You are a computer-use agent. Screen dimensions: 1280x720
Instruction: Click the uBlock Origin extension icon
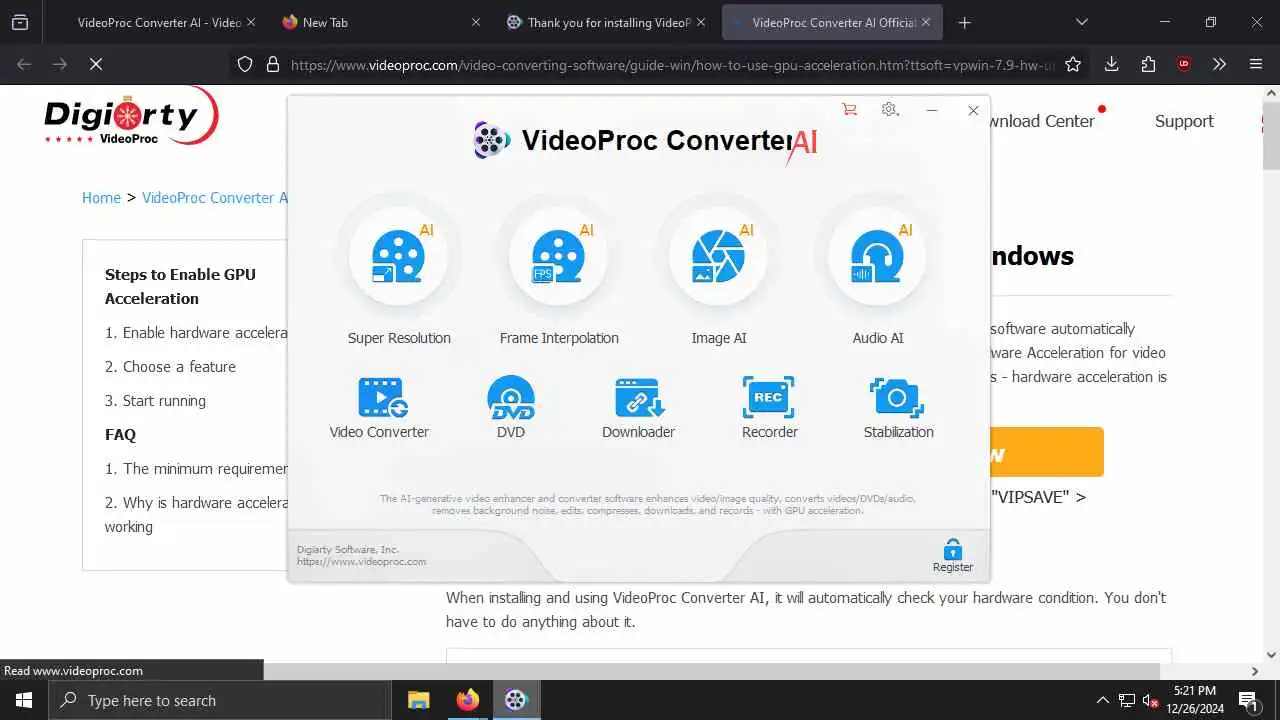[1184, 64]
